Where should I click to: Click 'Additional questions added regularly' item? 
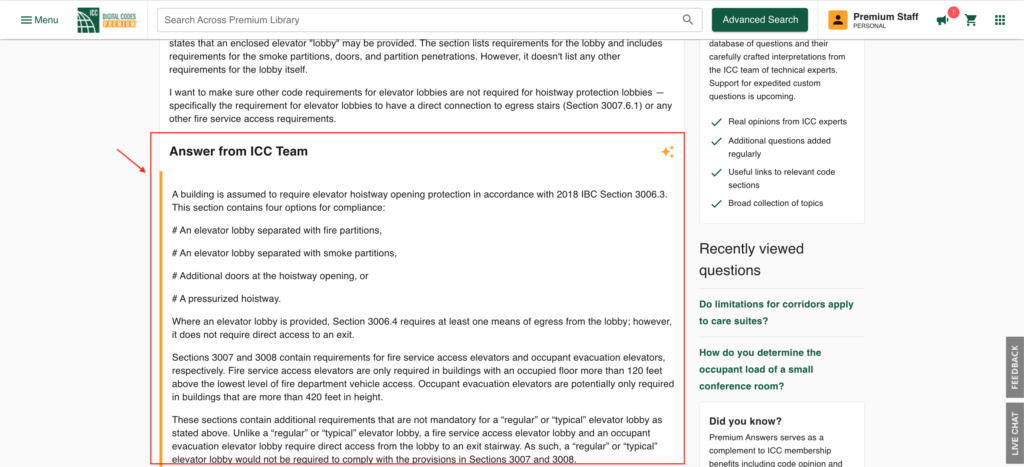coord(779,147)
